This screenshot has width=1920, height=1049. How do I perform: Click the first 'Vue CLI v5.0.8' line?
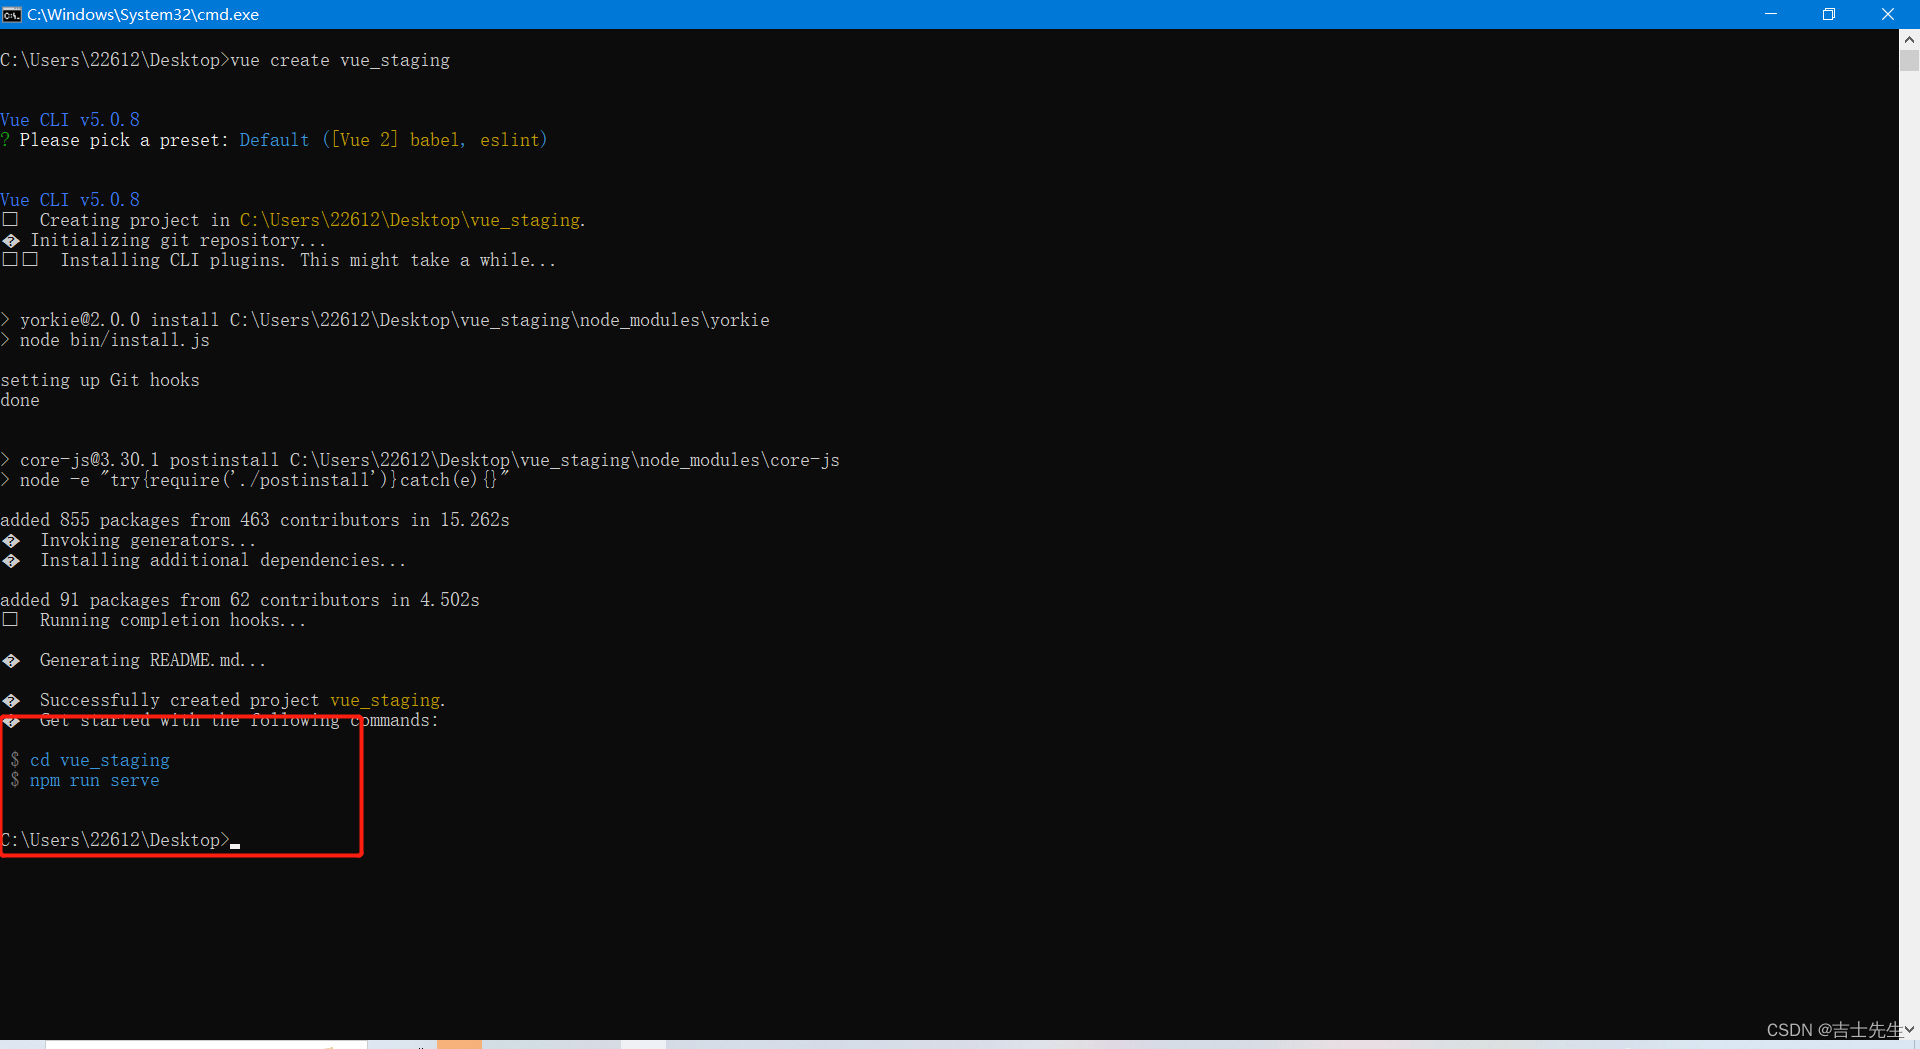[x=70, y=120]
